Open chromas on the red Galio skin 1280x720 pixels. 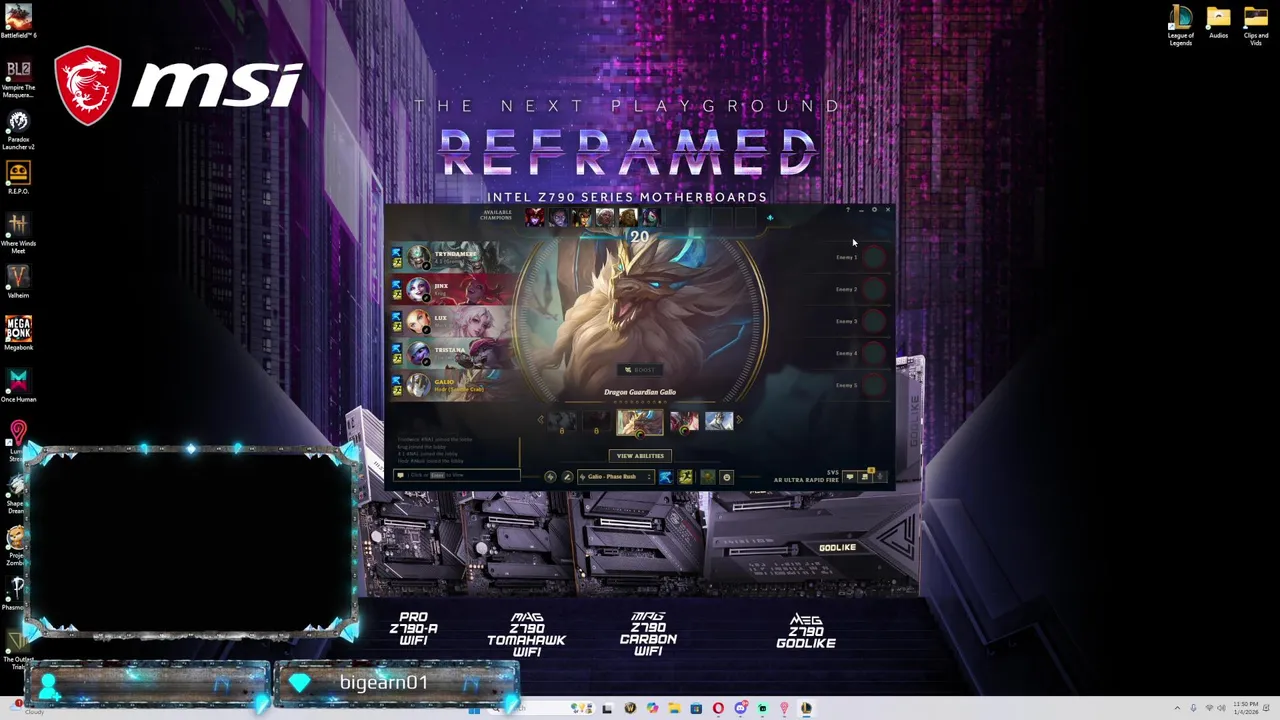(x=684, y=431)
